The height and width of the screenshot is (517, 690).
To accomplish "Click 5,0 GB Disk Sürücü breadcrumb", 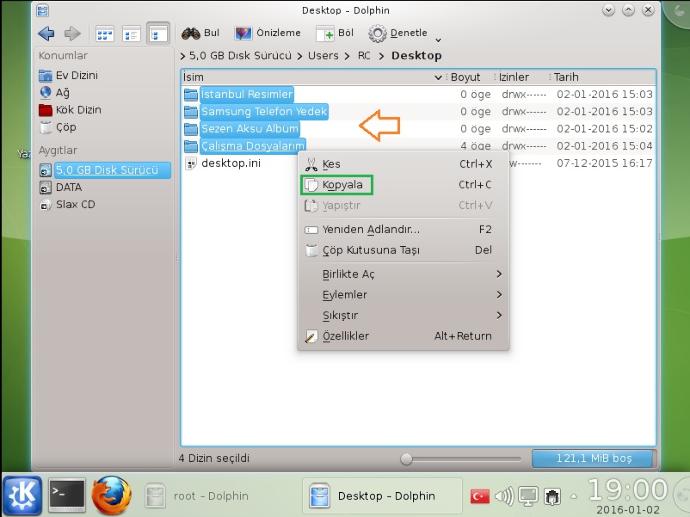I will click(x=240, y=56).
